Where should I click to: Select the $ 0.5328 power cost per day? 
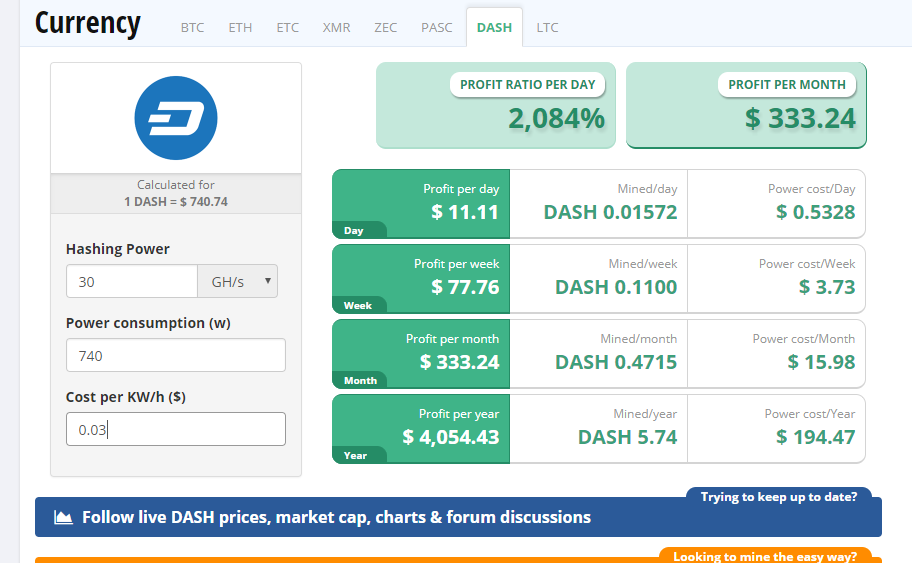click(815, 212)
